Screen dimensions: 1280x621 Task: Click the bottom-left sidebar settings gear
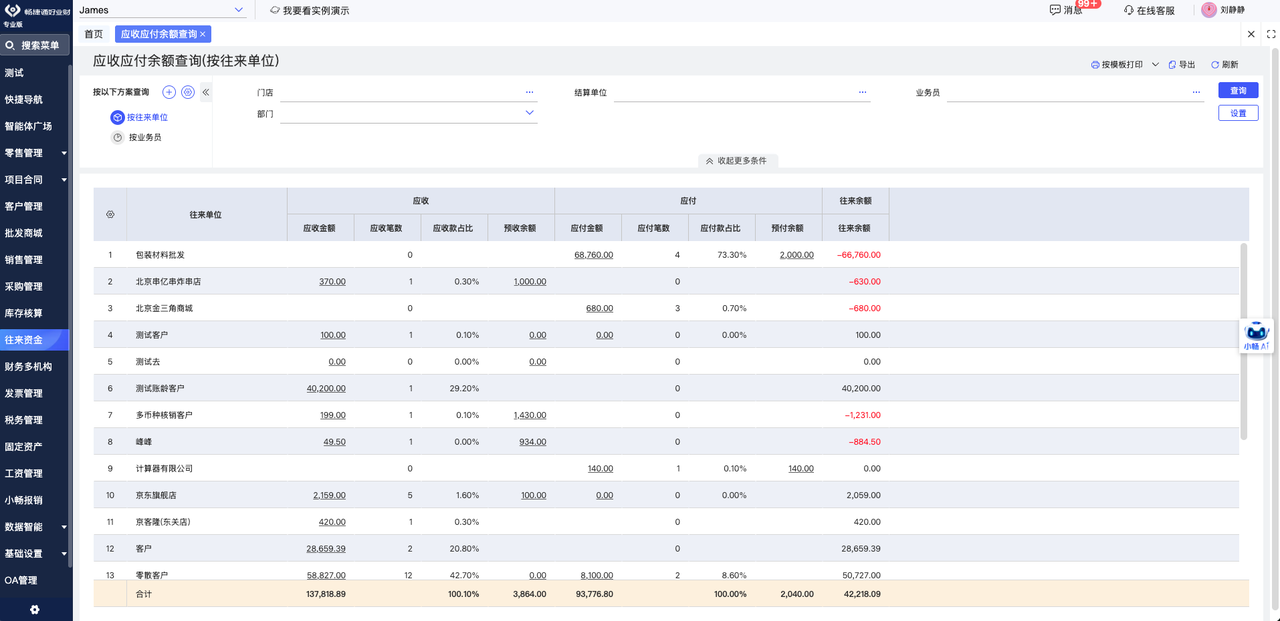click(35, 609)
